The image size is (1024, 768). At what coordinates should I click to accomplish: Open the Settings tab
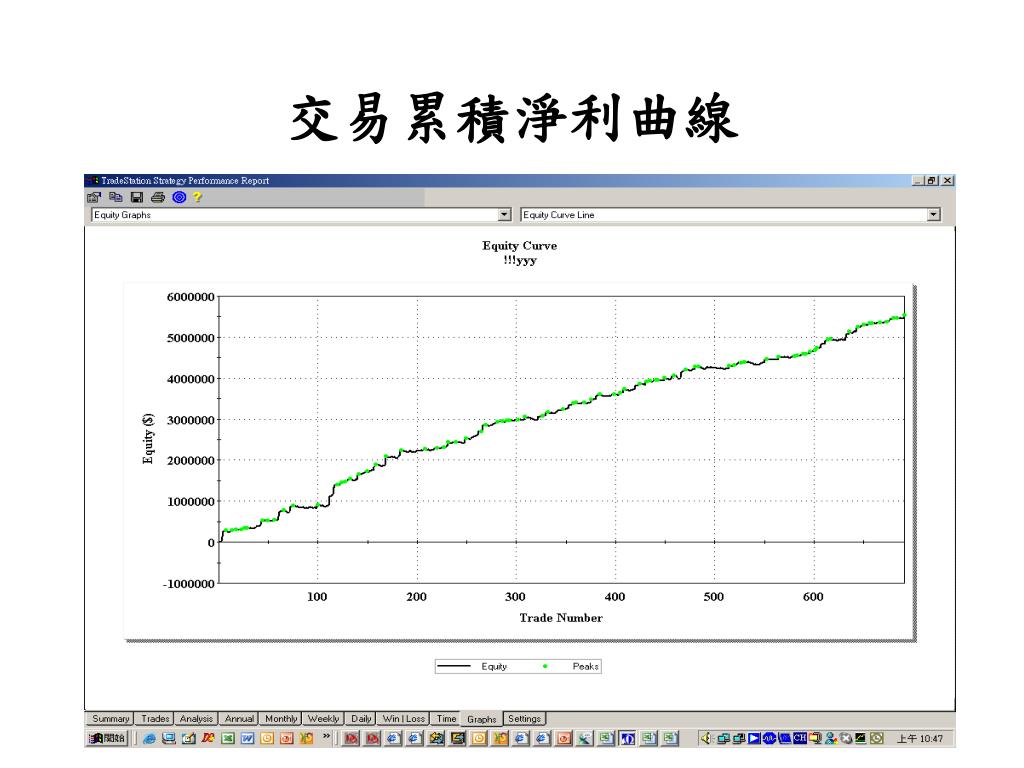click(524, 718)
